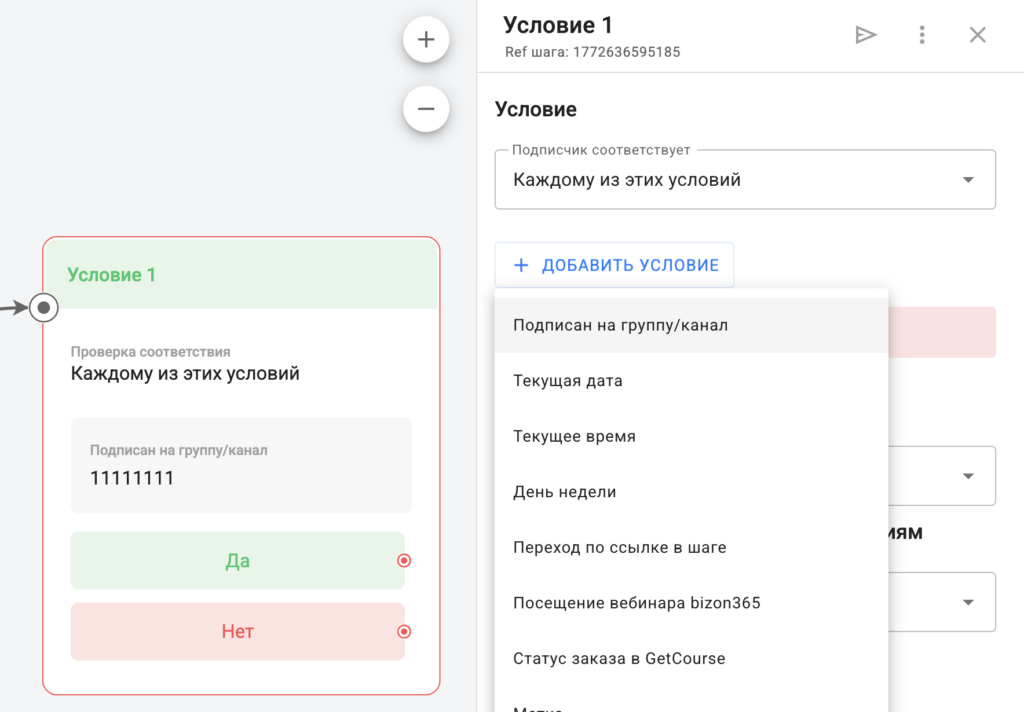This screenshot has height=712, width=1024.
Task: Click the red Нет branch button
Action: (x=237, y=632)
